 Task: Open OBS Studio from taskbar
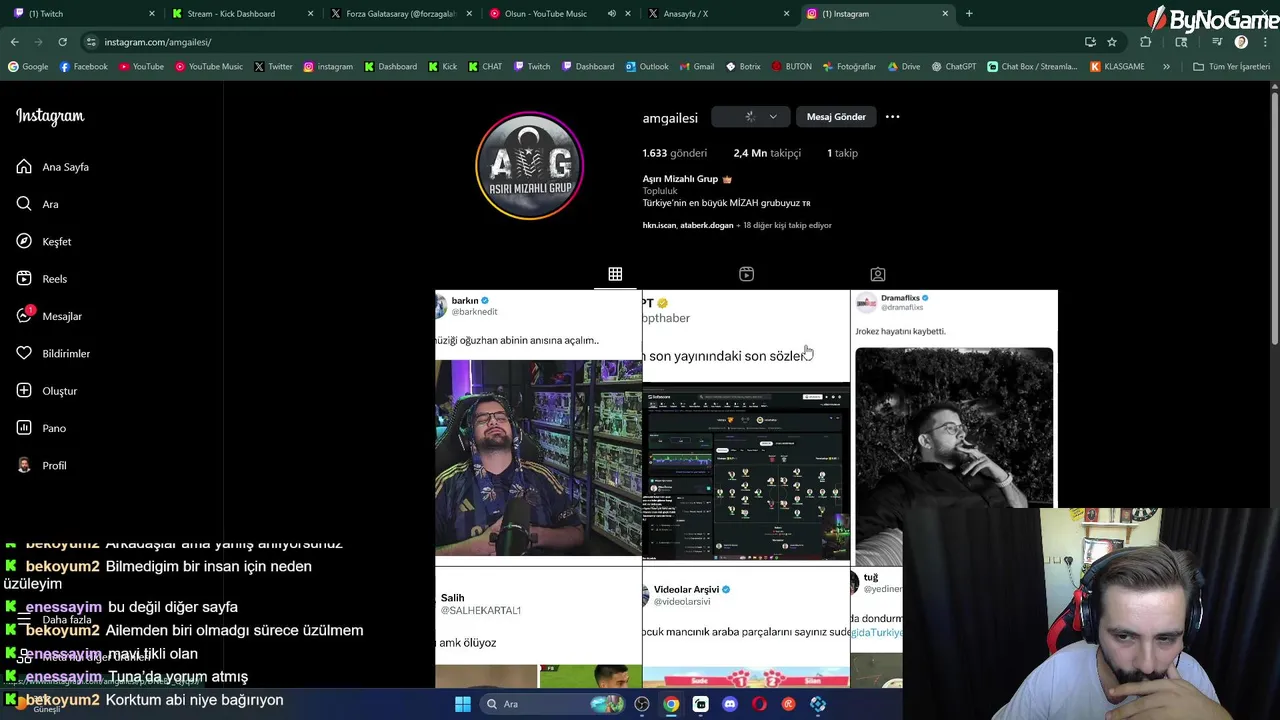click(642, 704)
